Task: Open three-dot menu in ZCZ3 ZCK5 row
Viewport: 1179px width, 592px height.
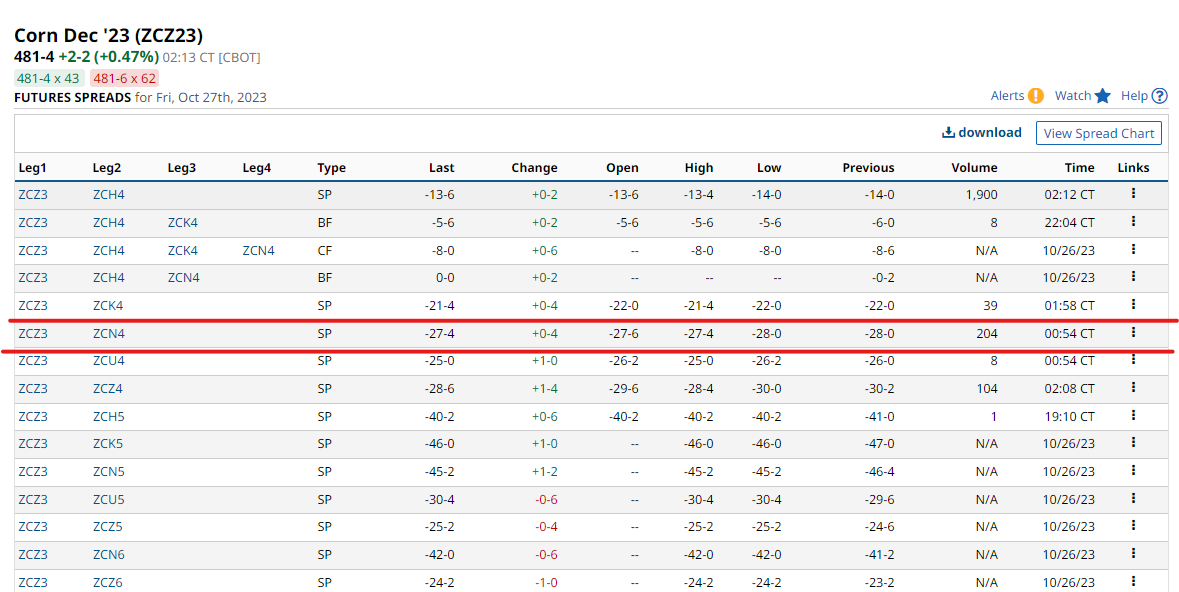Action: click(x=1133, y=443)
